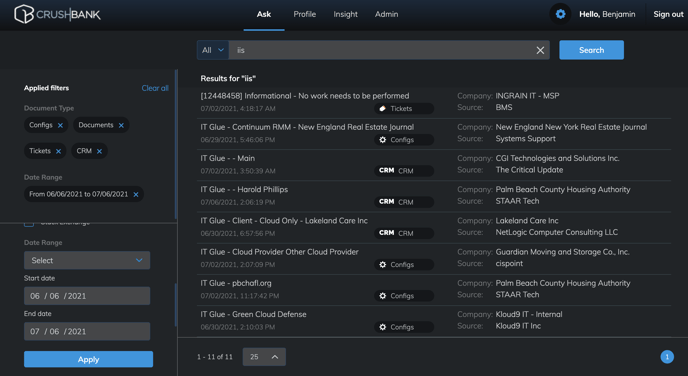The height and width of the screenshot is (376, 688).
Task: Open result IT Glue - Cloud Provider Other Cloud Provider
Action: click(280, 252)
